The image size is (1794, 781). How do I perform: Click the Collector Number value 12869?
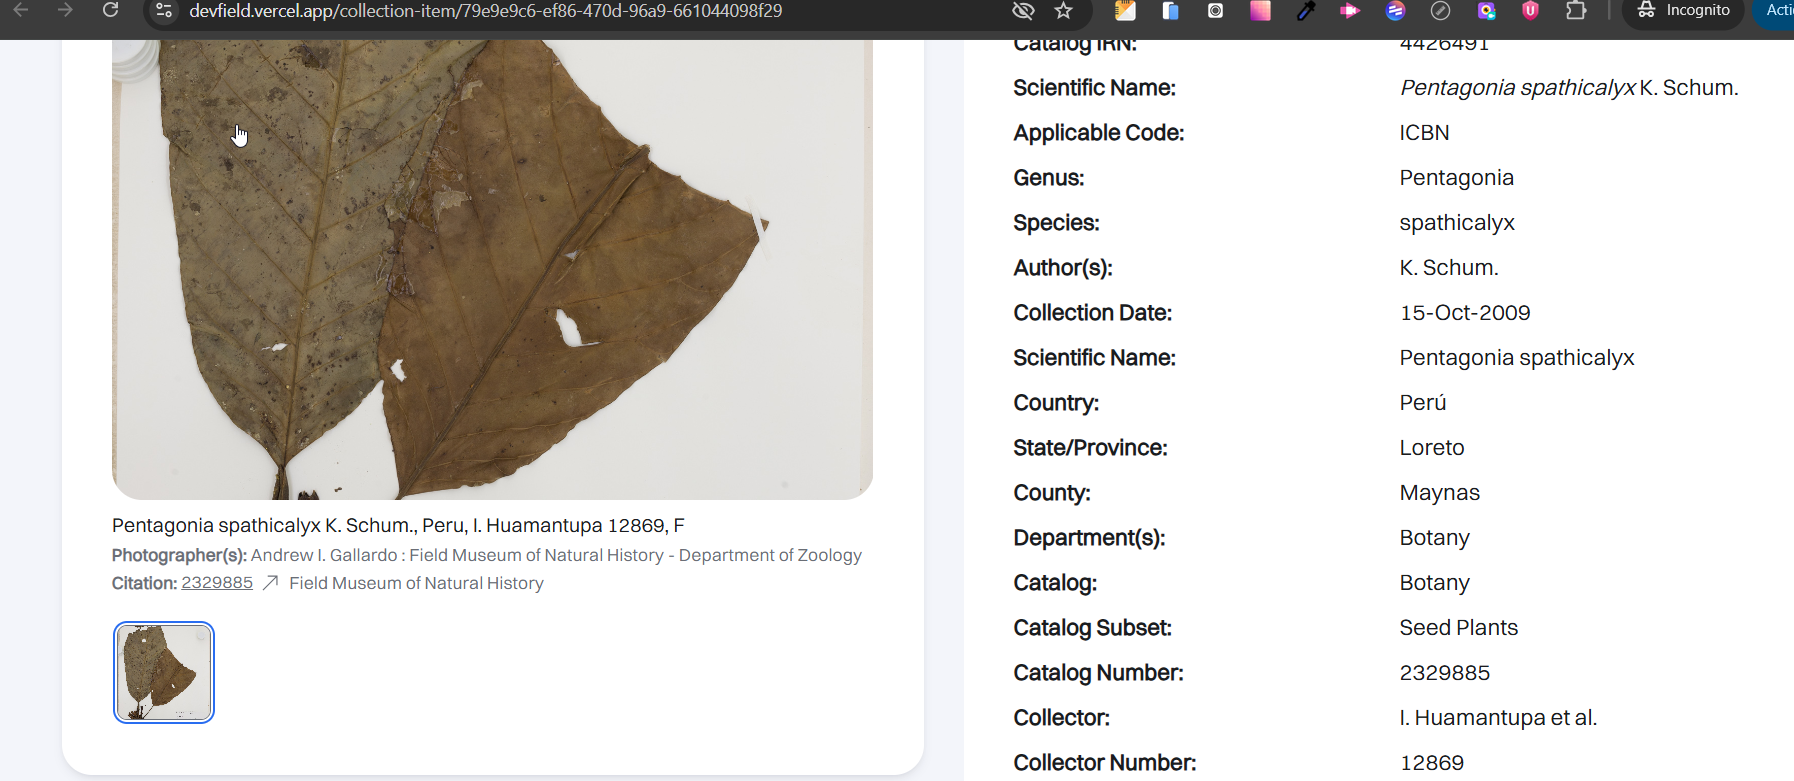click(x=1431, y=763)
